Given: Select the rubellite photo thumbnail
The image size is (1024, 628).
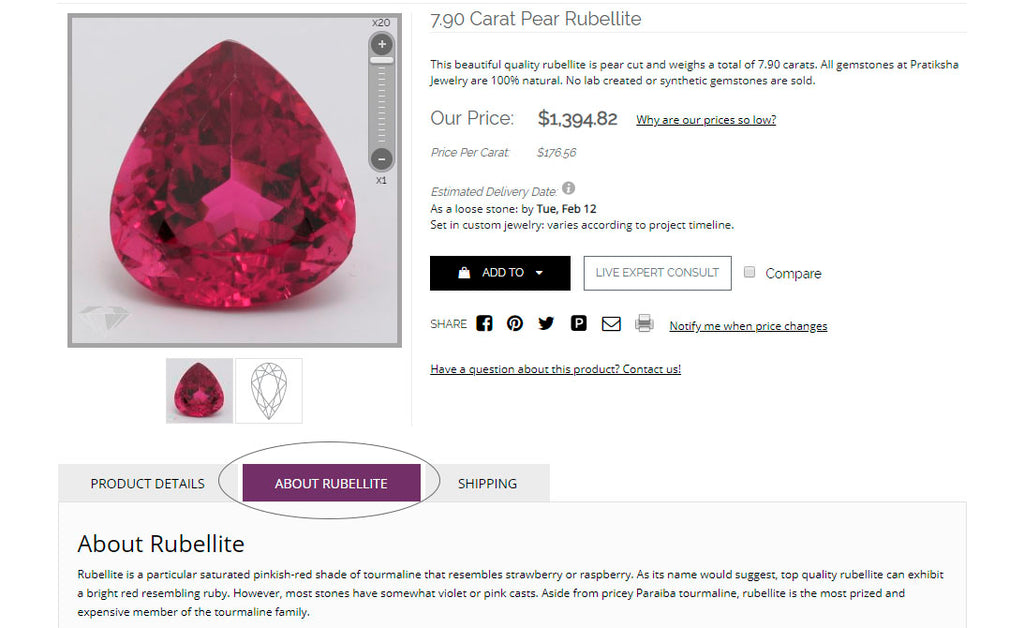Looking at the screenshot, I should tap(199, 391).
